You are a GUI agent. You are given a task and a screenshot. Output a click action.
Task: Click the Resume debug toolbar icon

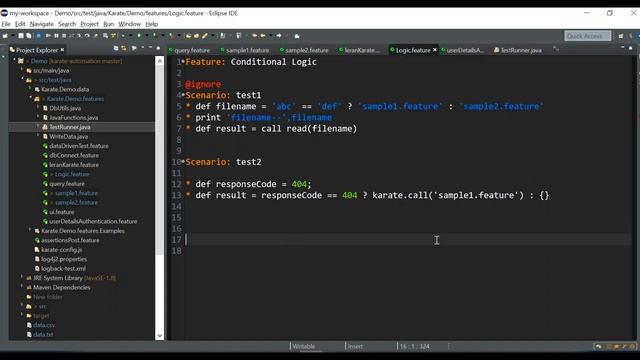(x=48, y=36)
